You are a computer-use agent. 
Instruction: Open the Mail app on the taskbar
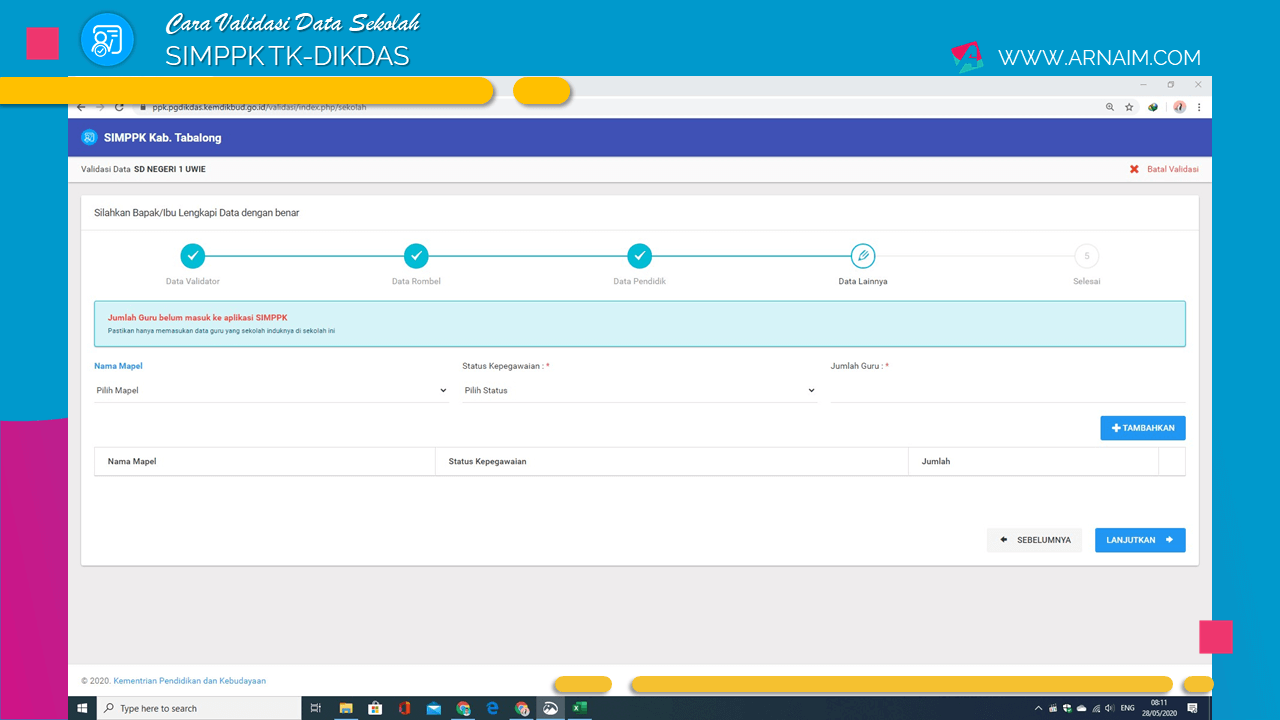[x=434, y=708]
